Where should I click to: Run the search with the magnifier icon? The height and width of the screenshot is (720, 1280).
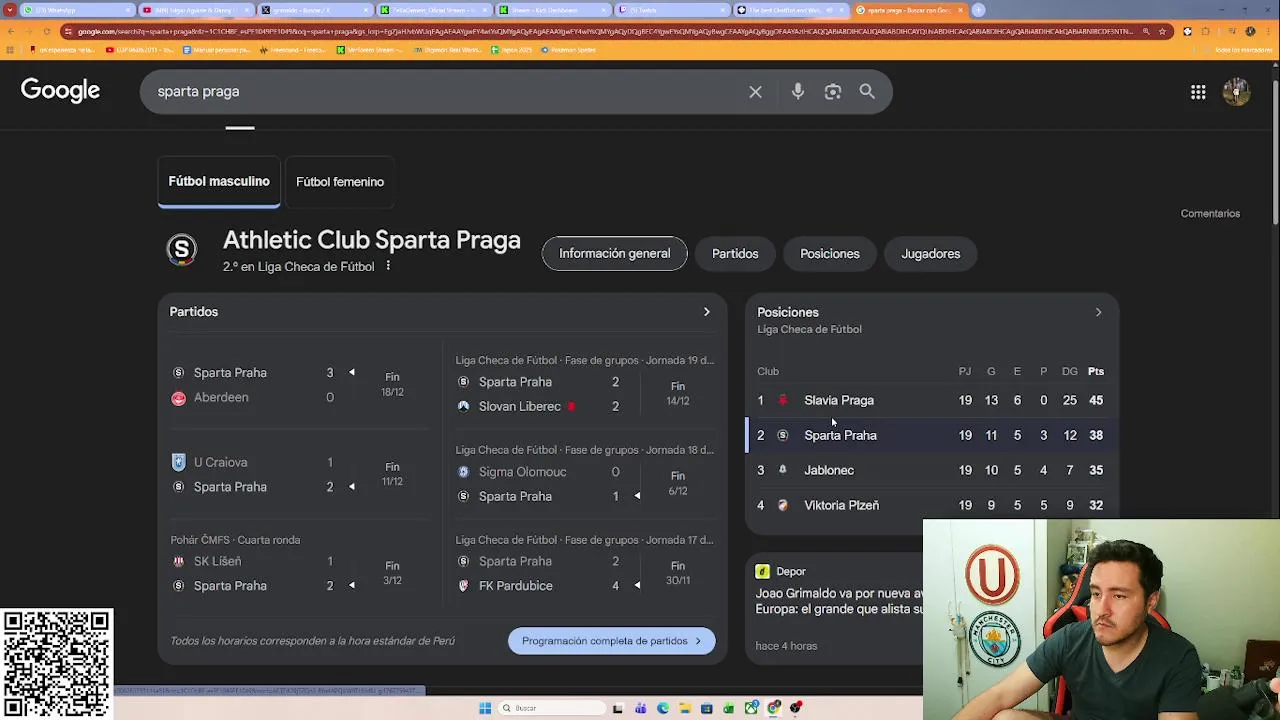click(867, 92)
